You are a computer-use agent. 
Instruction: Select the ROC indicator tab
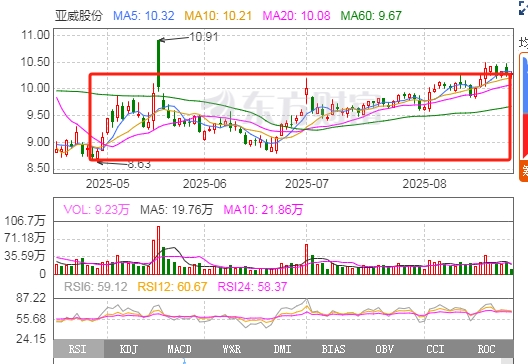tap(487, 349)
